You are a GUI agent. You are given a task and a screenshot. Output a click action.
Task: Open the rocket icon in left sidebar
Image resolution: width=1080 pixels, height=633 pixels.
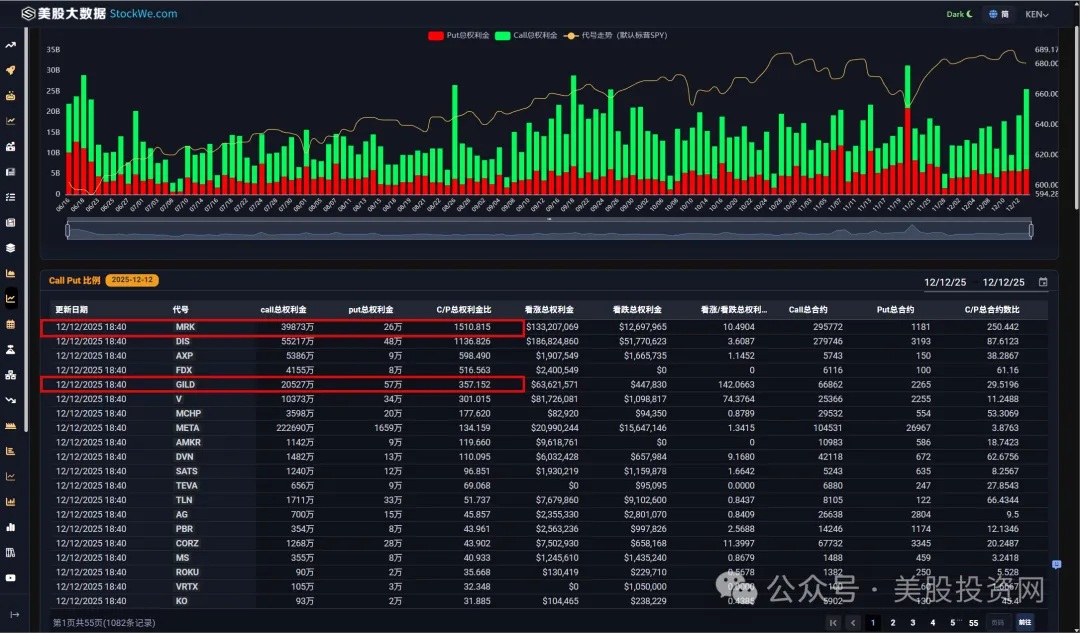click(11, 70)
